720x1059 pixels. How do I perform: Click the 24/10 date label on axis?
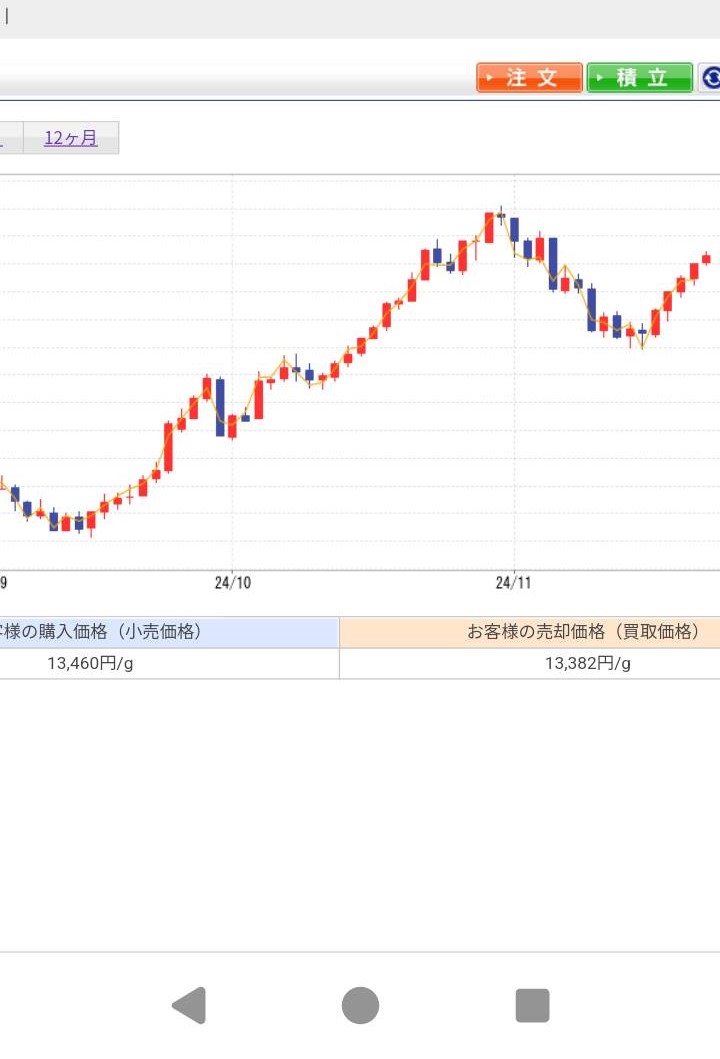pos(232,583)
